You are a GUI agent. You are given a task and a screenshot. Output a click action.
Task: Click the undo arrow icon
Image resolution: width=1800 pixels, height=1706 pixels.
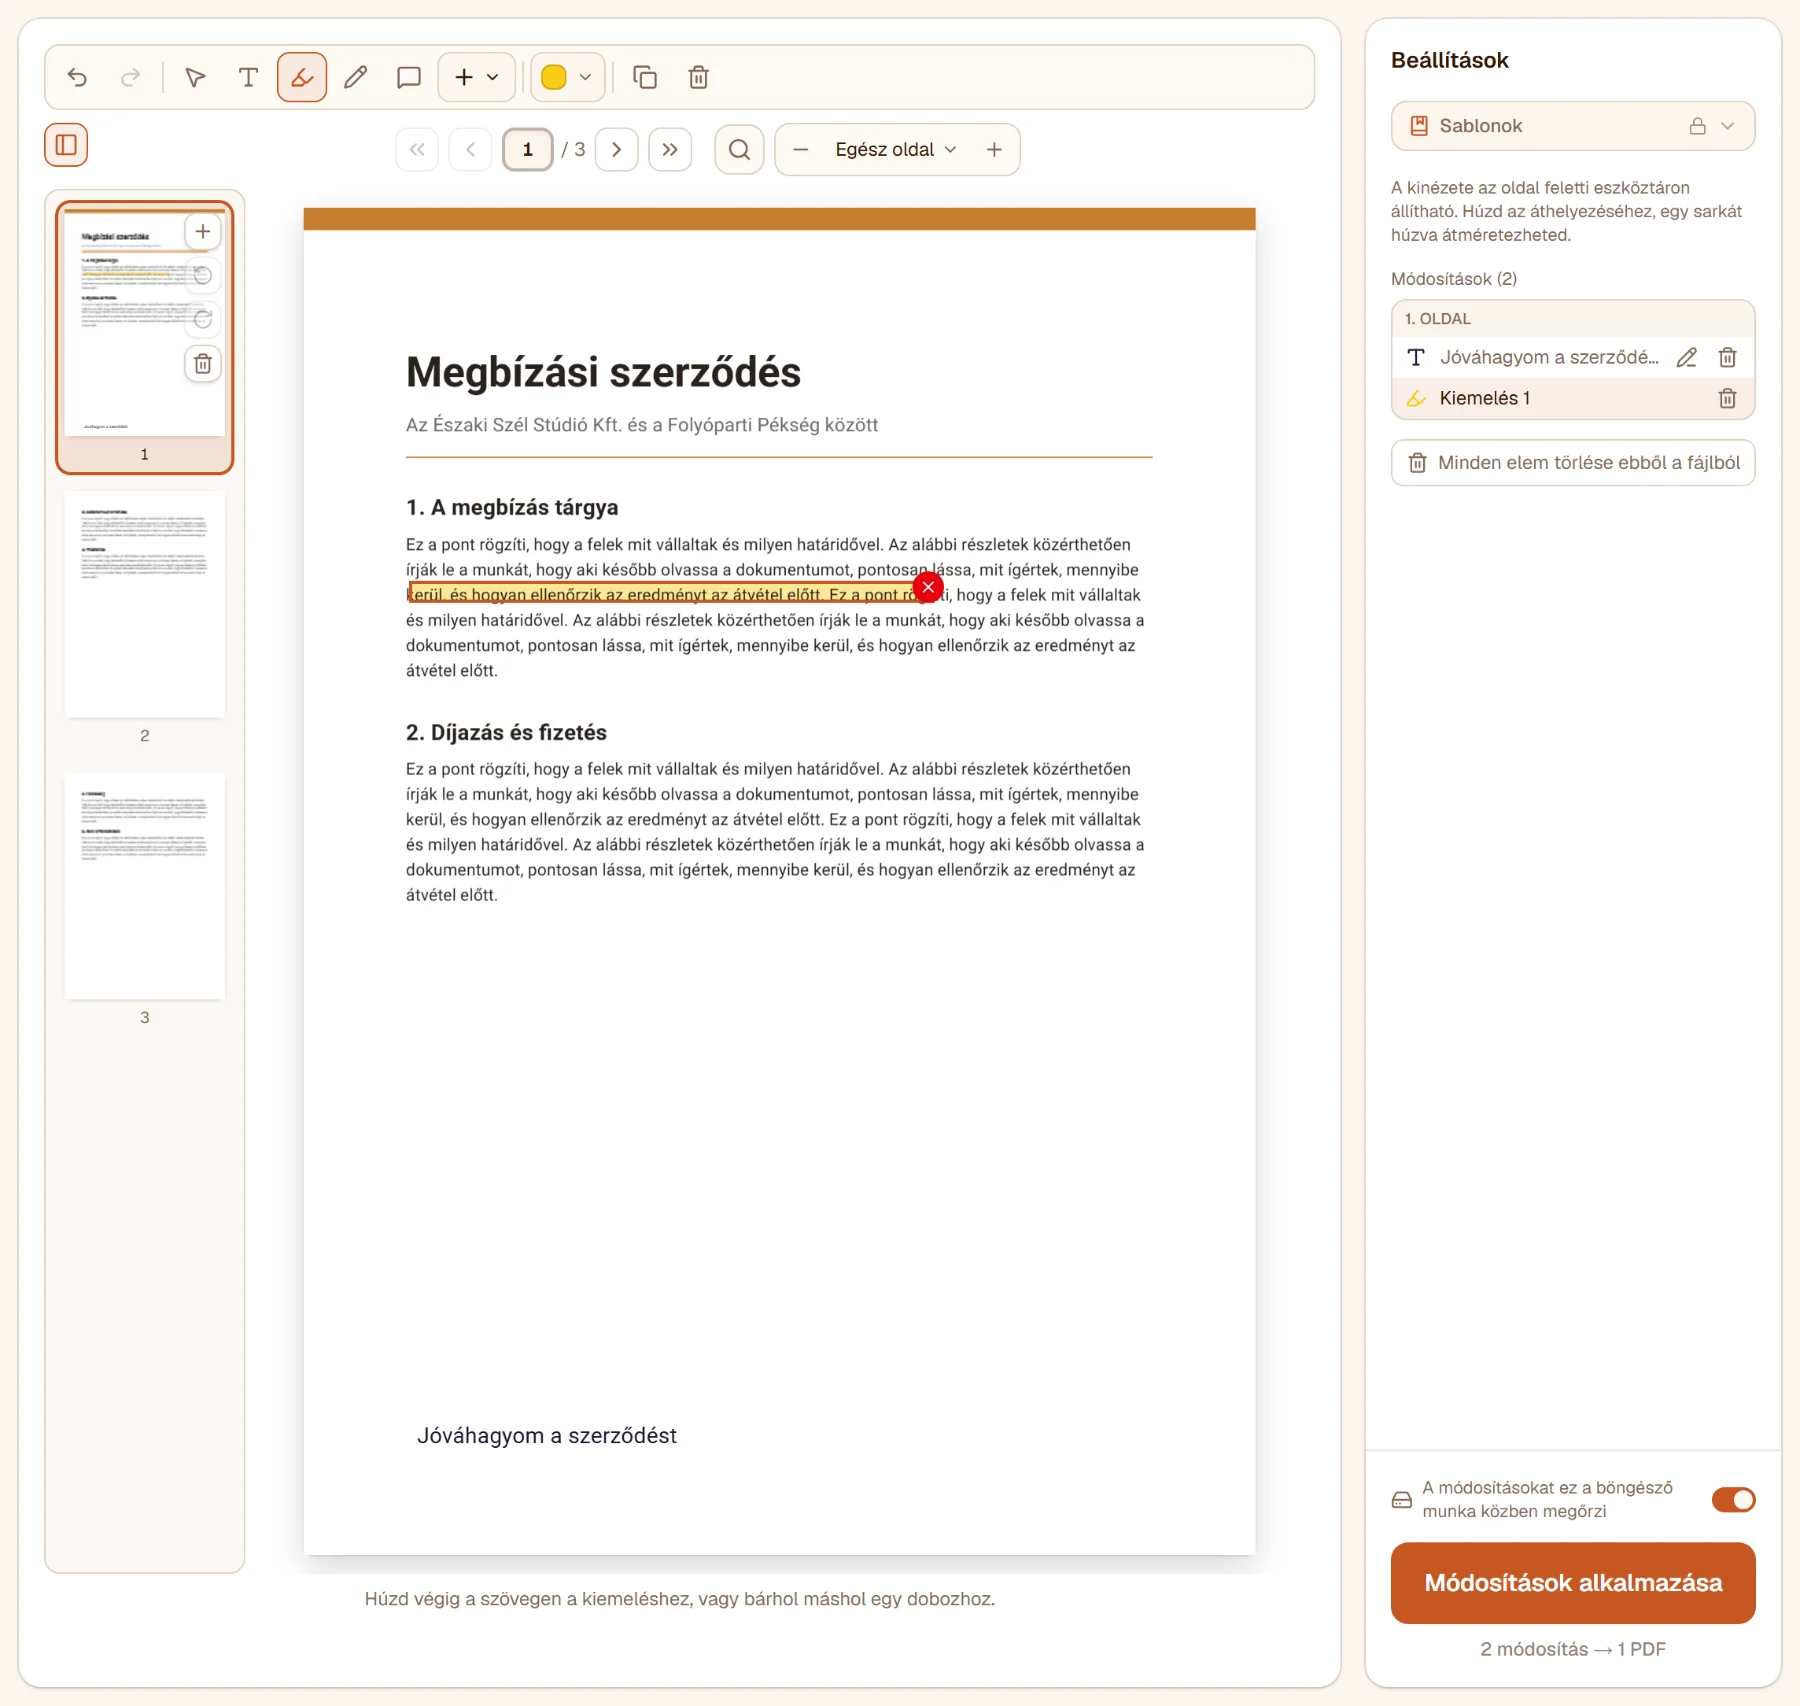coord(77,77)
